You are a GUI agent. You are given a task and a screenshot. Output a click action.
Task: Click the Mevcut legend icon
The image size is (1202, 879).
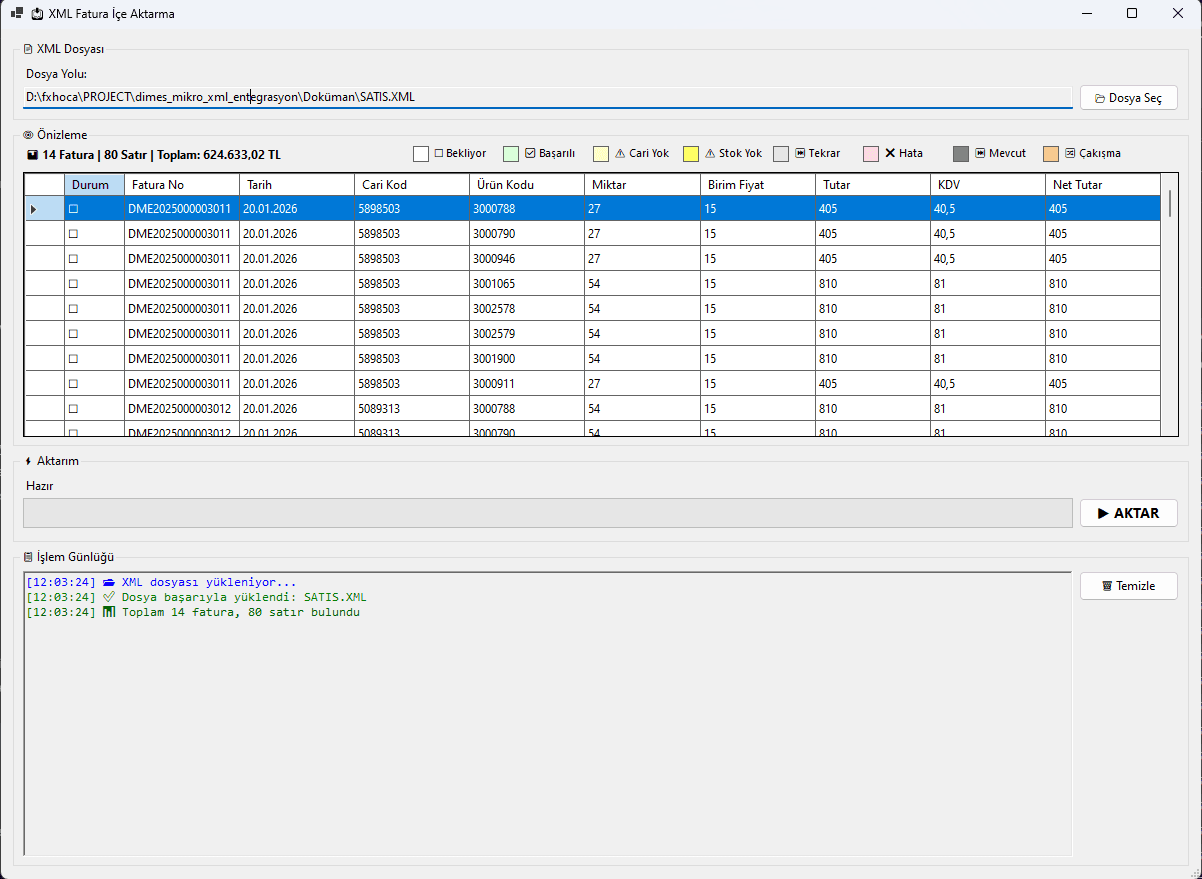coord(980,154)
